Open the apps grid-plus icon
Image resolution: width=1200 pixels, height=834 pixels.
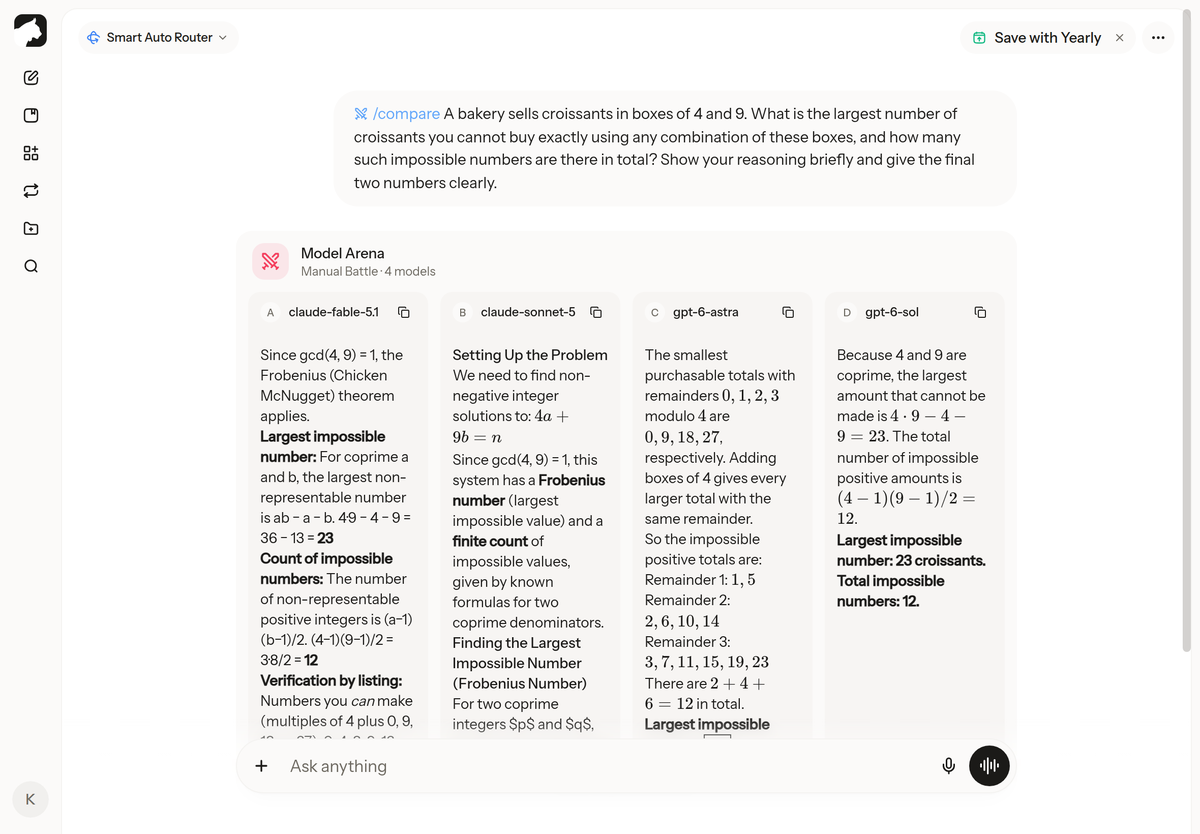31,153
